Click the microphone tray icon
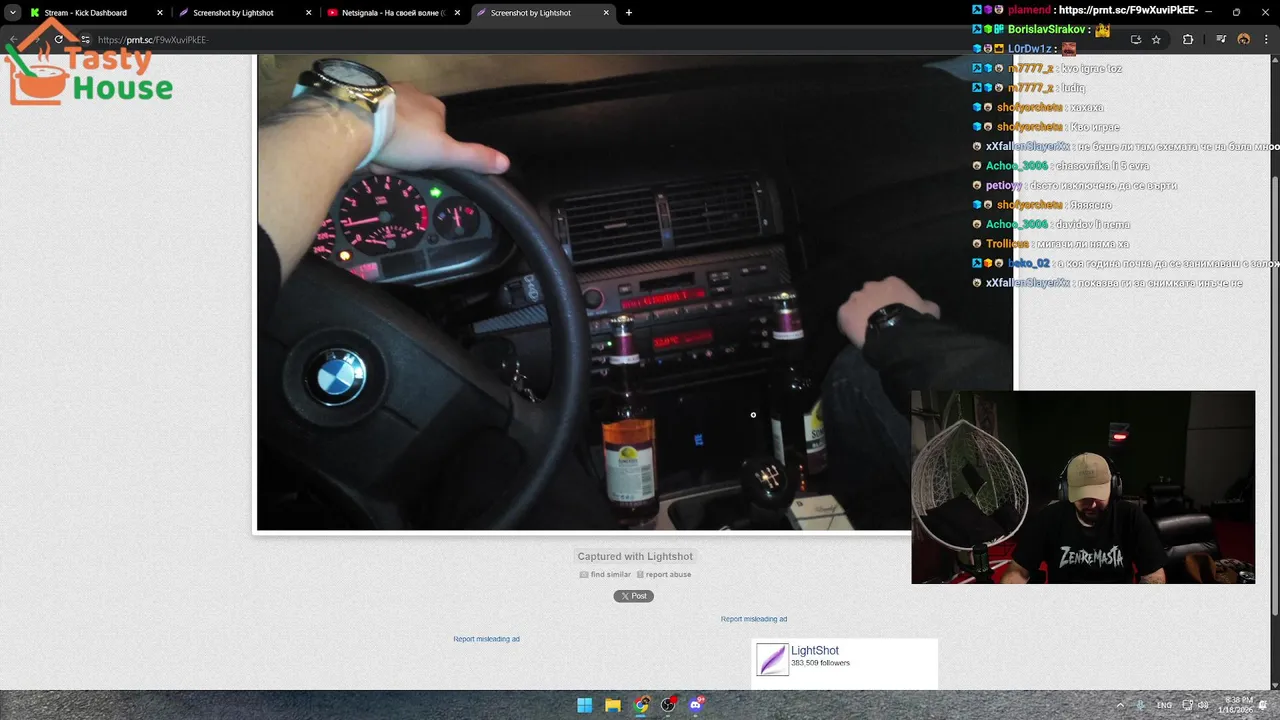The width and height of the screenshot is (1280, 720). (1141, 705)
